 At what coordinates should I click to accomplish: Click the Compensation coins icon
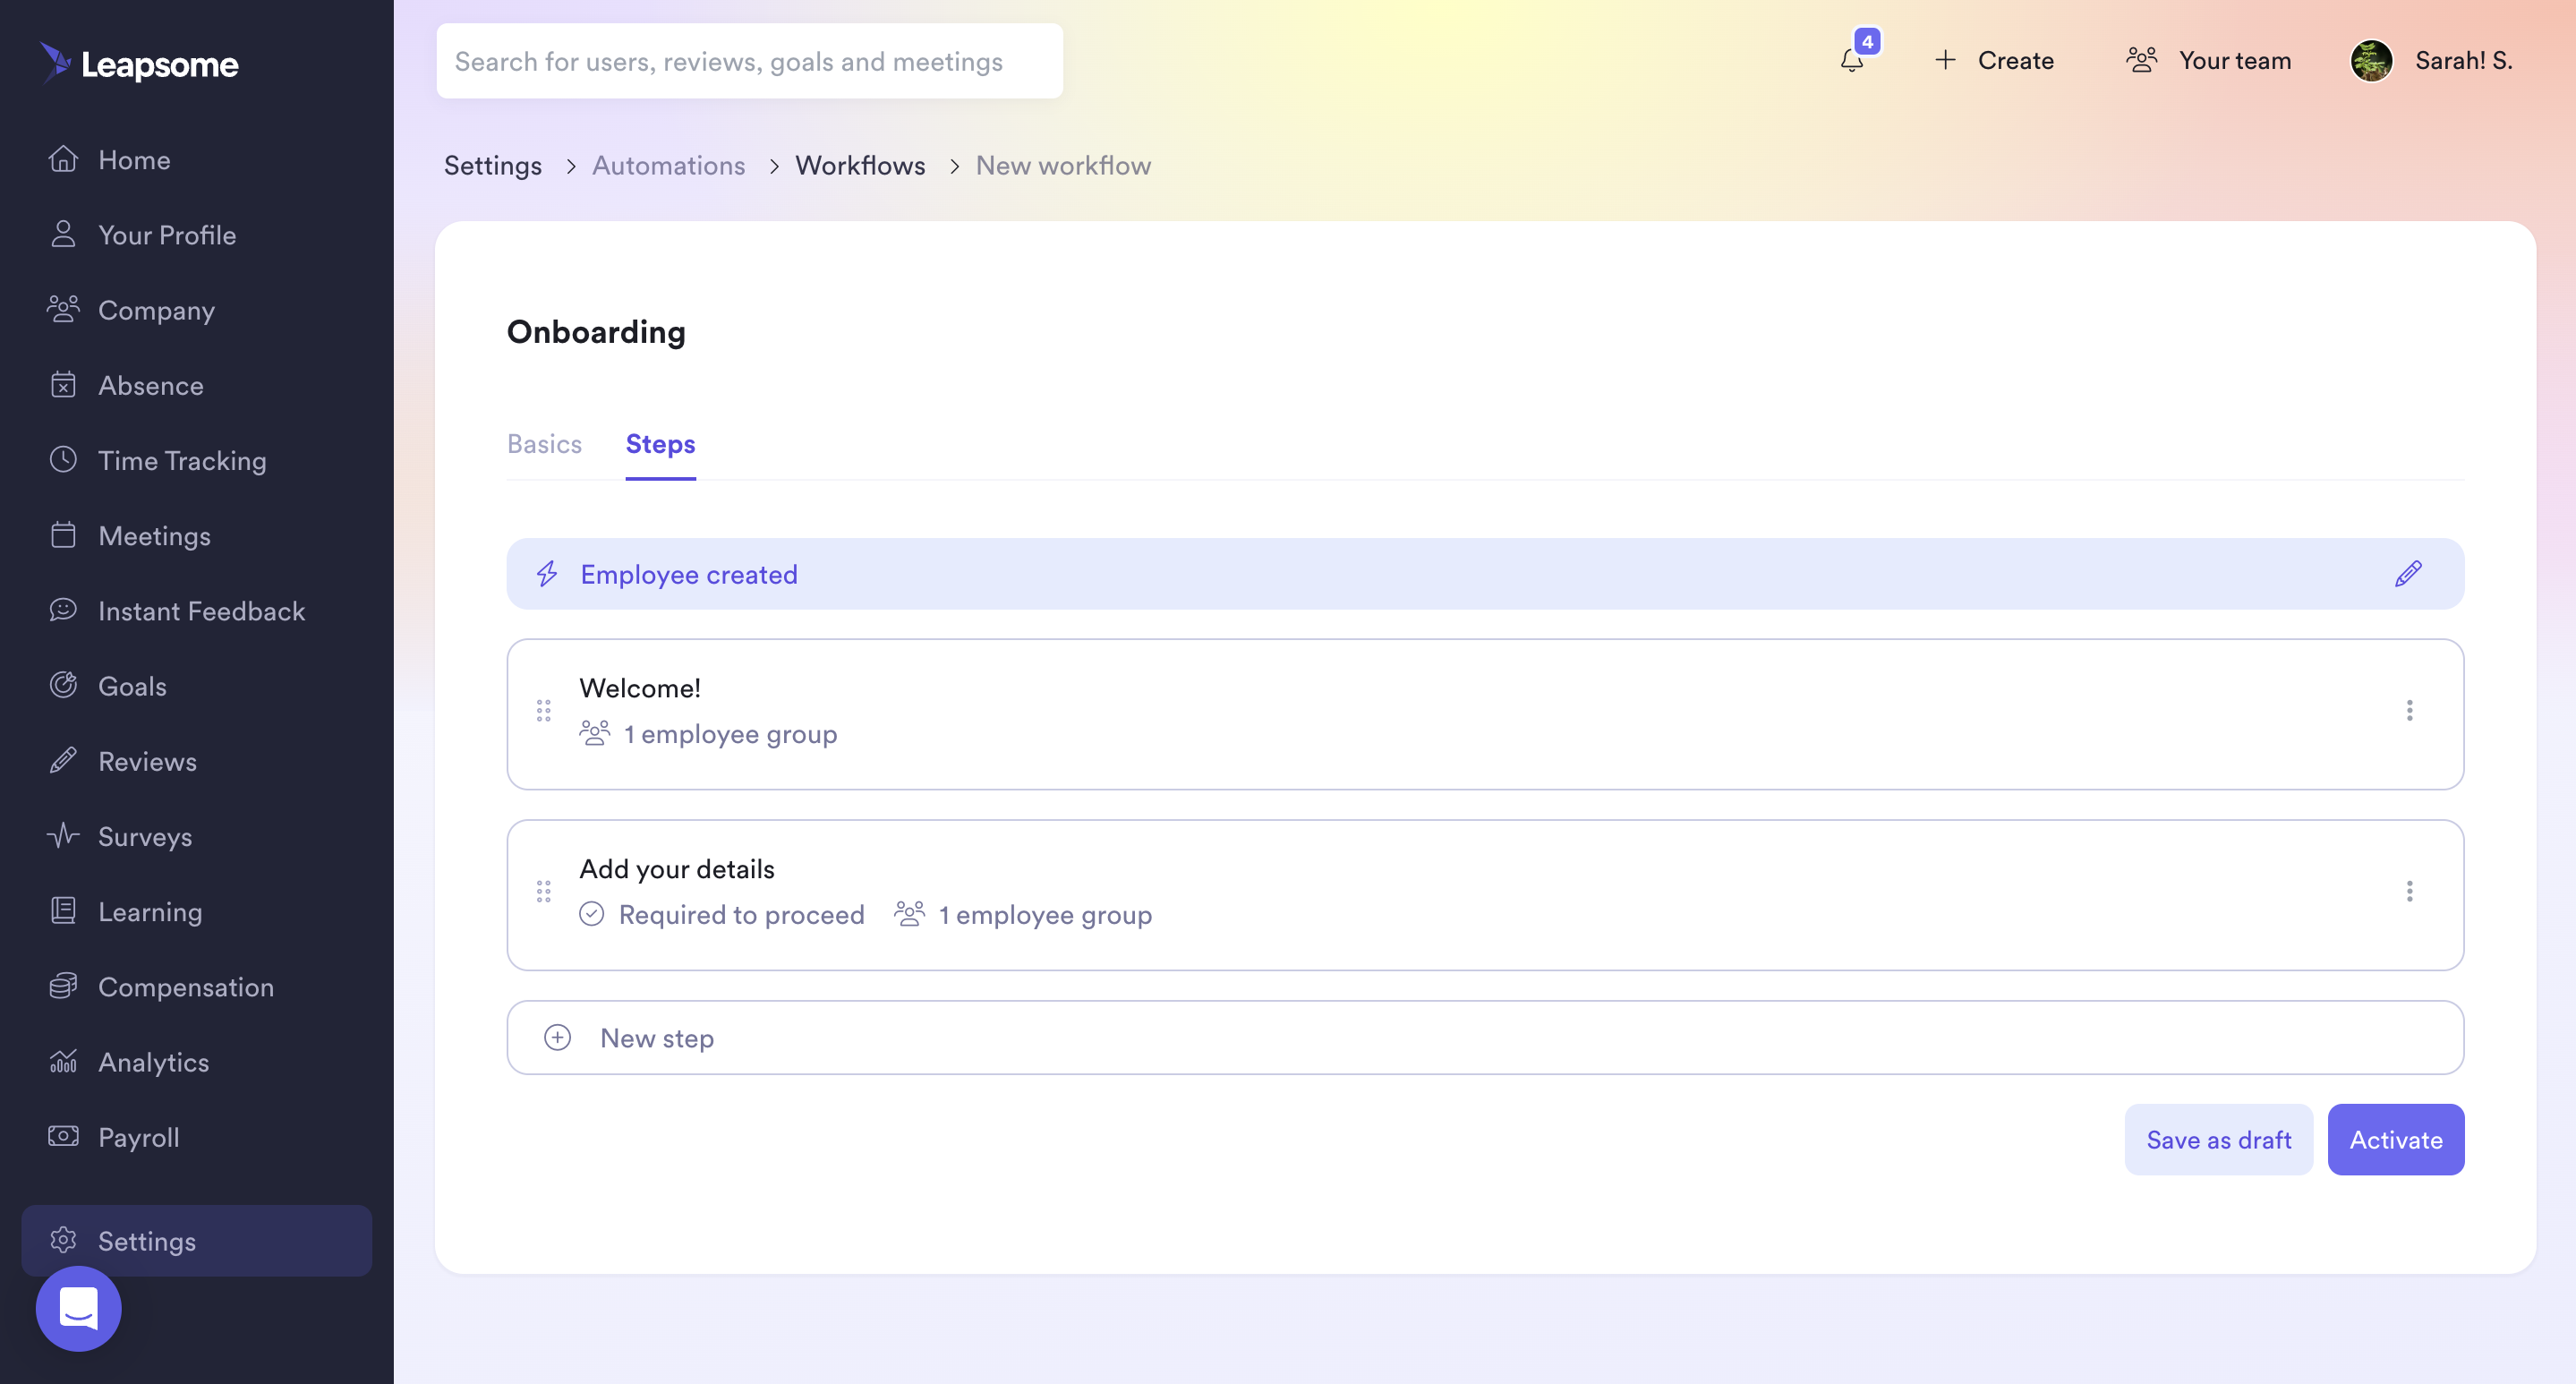pyautogui.click(x=63, y=986)
